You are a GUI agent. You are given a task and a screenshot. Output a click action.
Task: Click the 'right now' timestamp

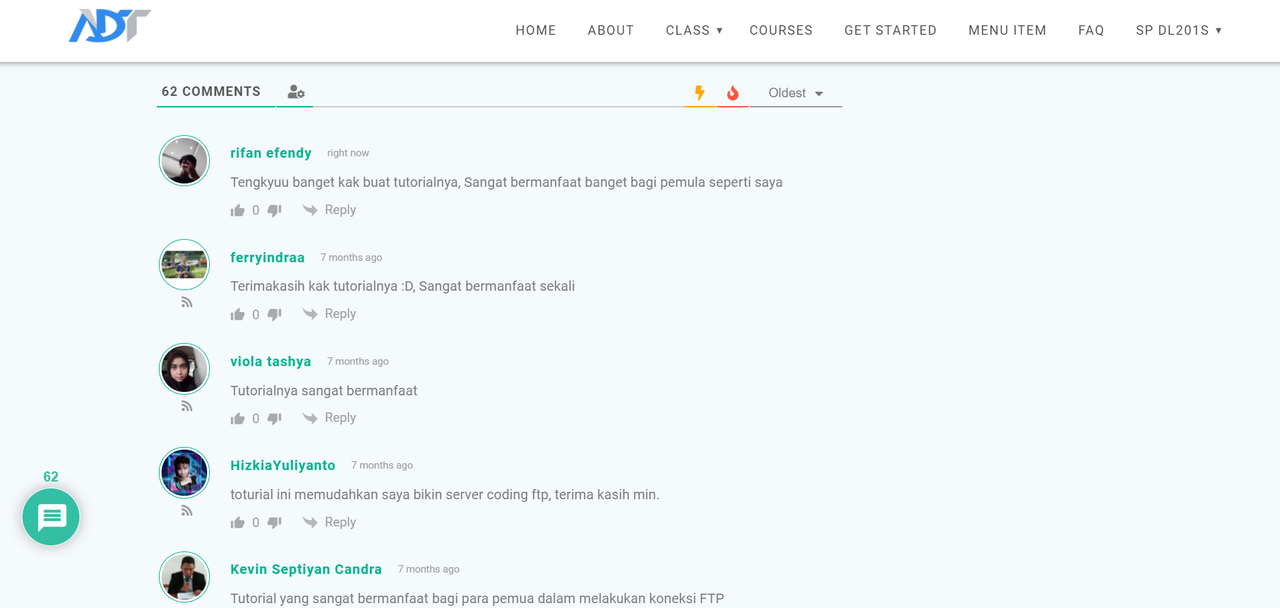point(348,153)
